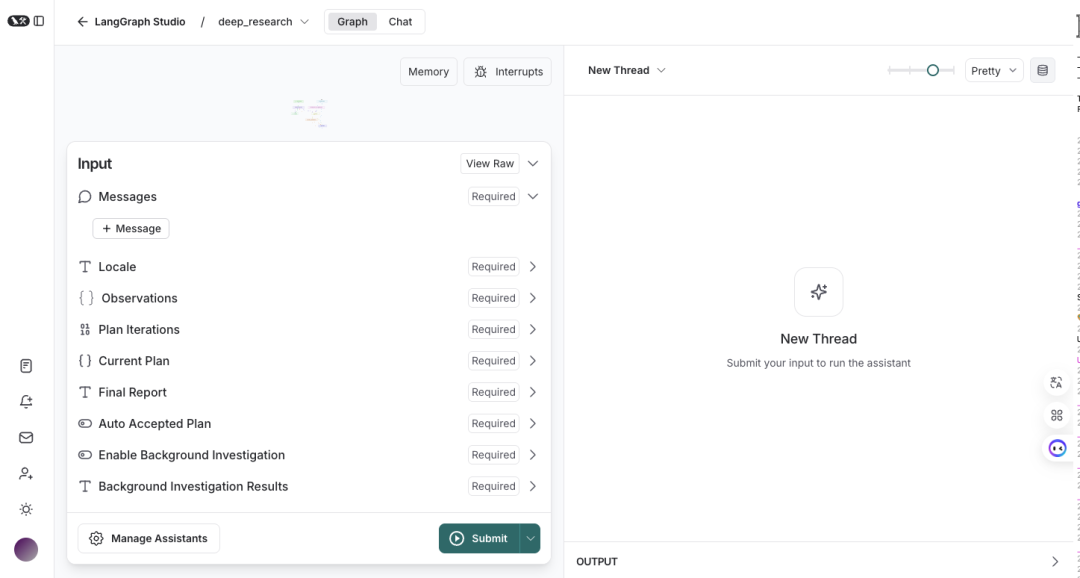Click the Messages chat bubble icon
Screen dimensions: 1080x578
pyautogui.click(x=85, y=197)
